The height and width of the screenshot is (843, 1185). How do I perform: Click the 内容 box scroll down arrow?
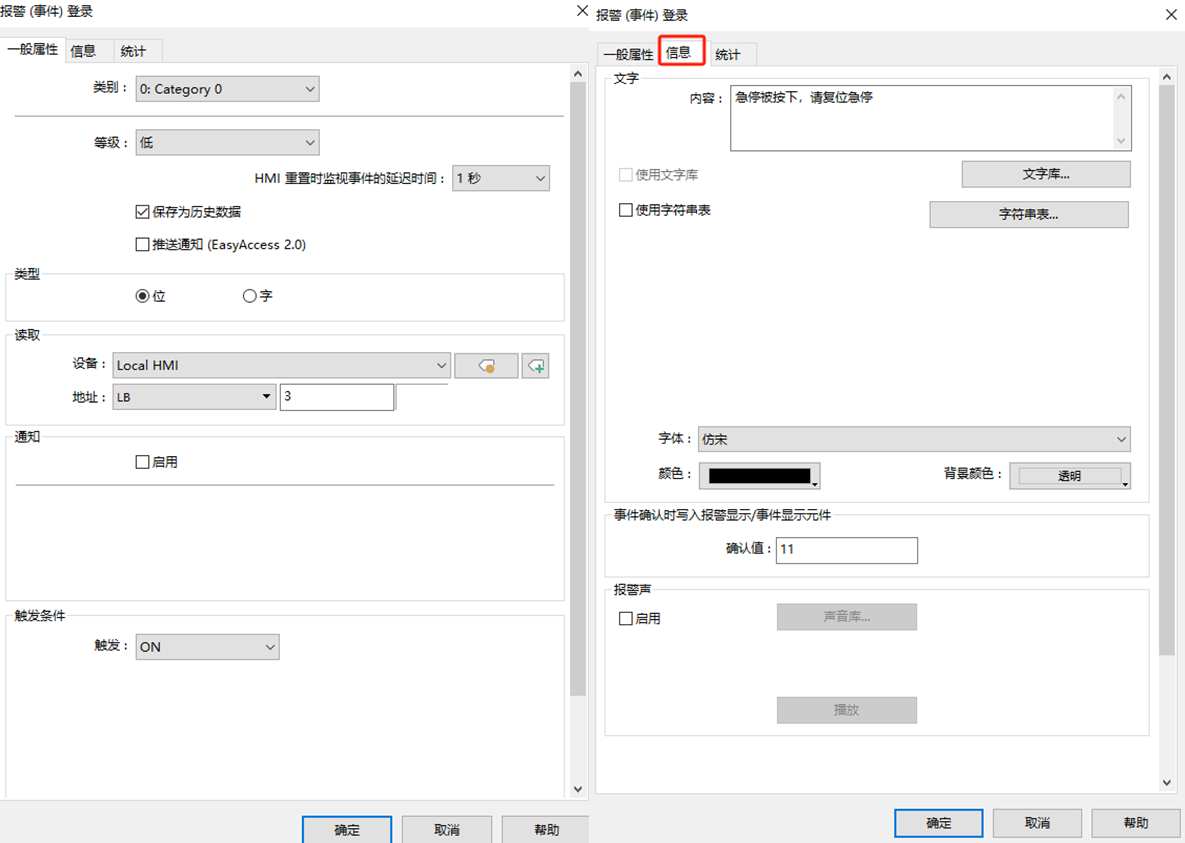coord(1121,141)
